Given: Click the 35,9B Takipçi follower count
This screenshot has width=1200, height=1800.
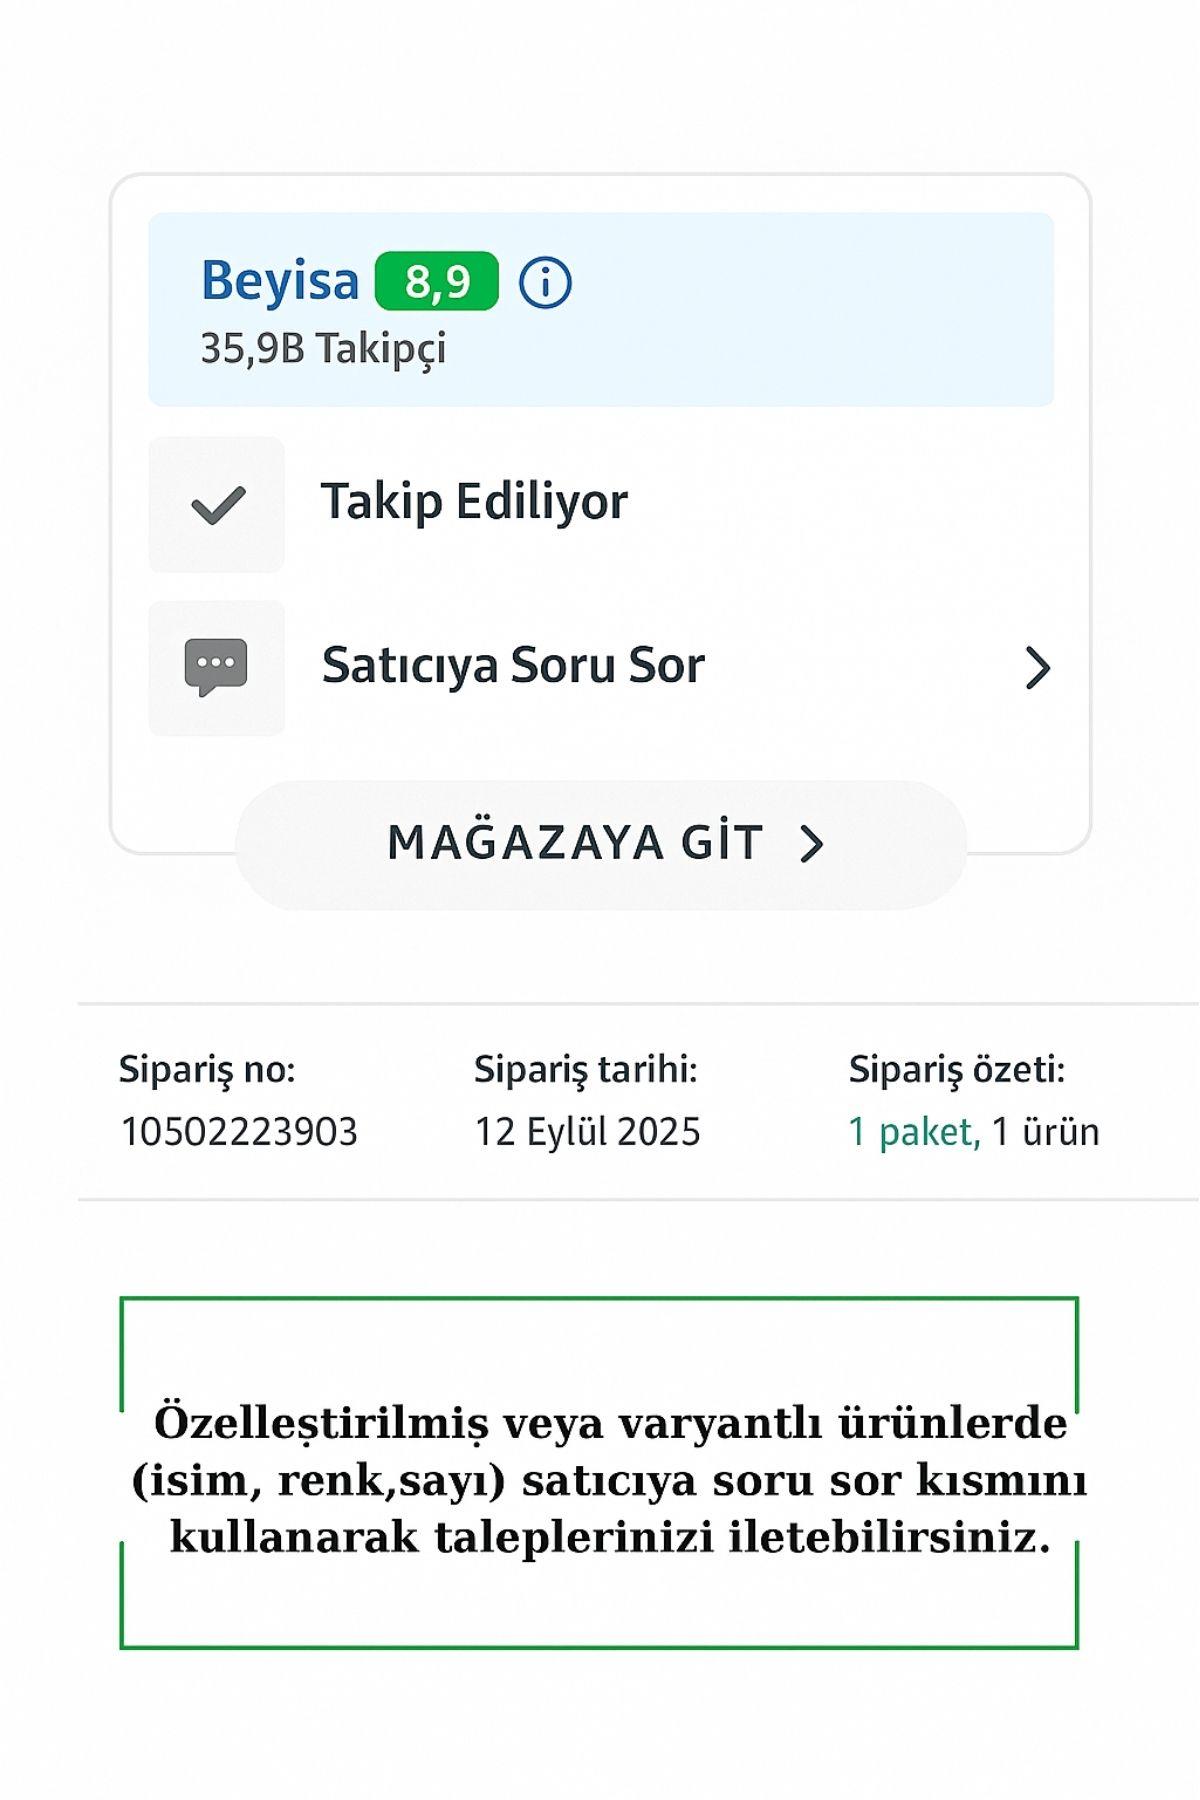Looking at the screenshot, I should pyautogui.click(x=323, y=349).
